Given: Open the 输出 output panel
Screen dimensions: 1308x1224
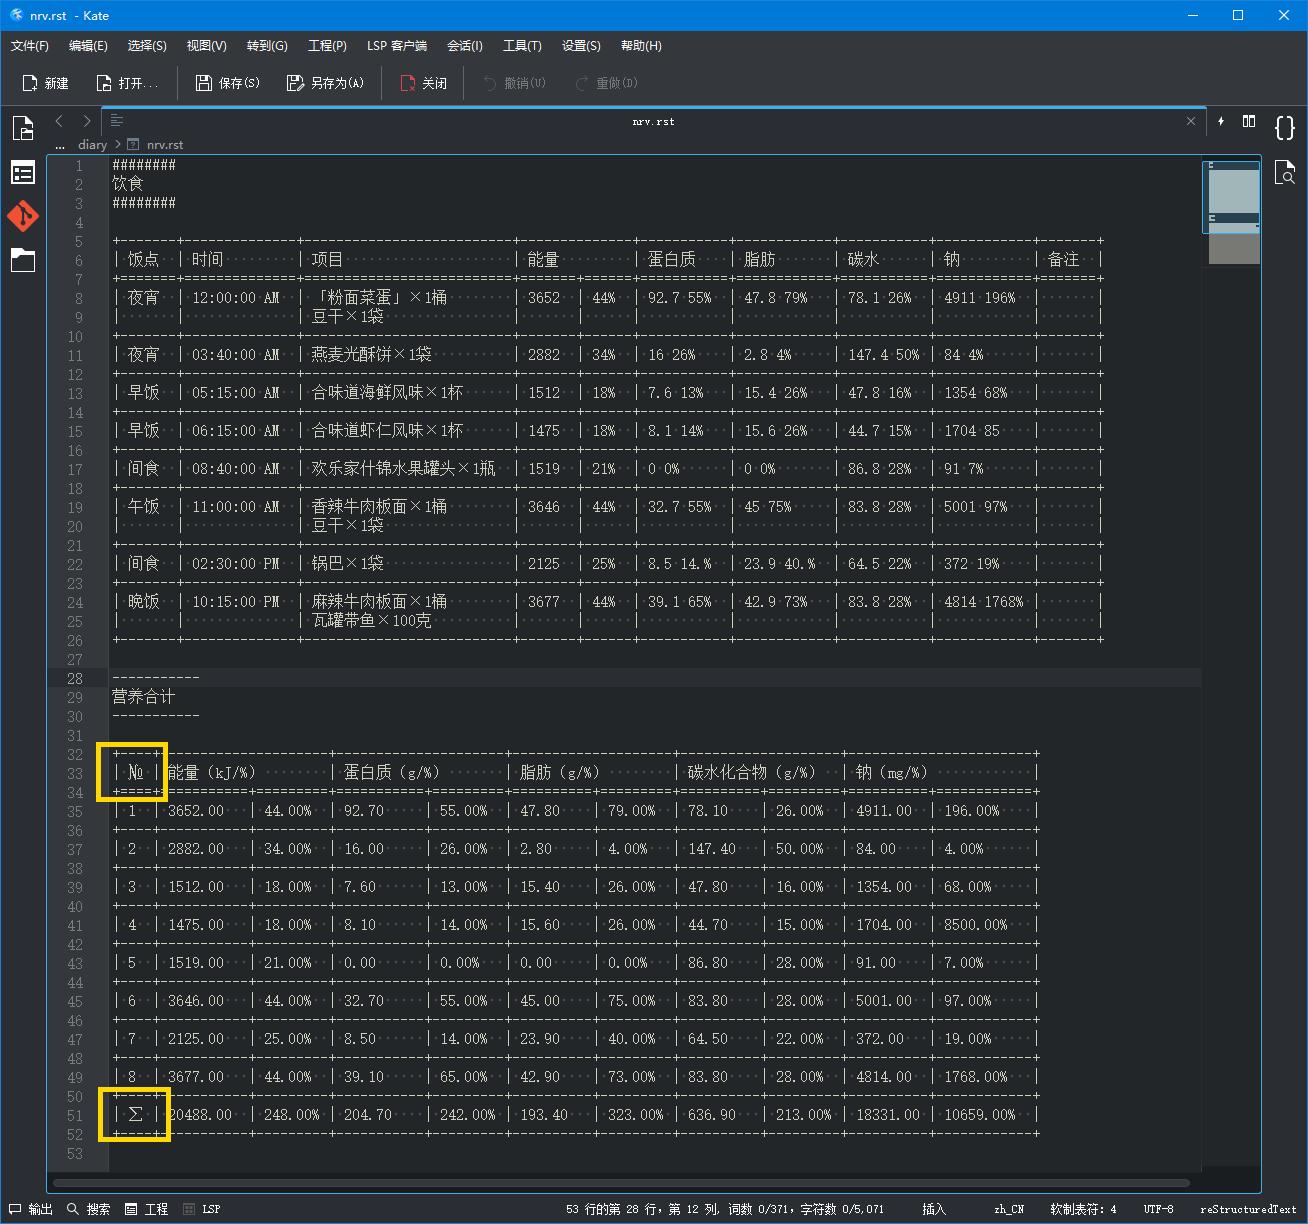Looking at the screenshot, I should [x=31, y=1209].
